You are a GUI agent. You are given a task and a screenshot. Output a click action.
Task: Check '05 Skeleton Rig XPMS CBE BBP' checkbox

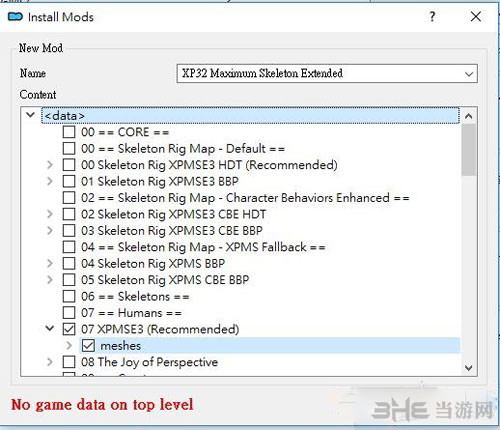coord(69,280)
